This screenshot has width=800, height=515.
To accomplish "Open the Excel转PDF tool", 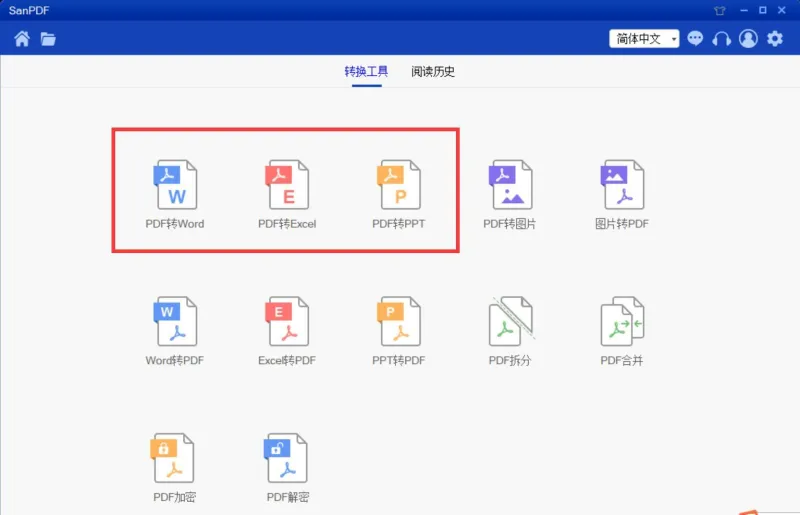I will [287, 322].
